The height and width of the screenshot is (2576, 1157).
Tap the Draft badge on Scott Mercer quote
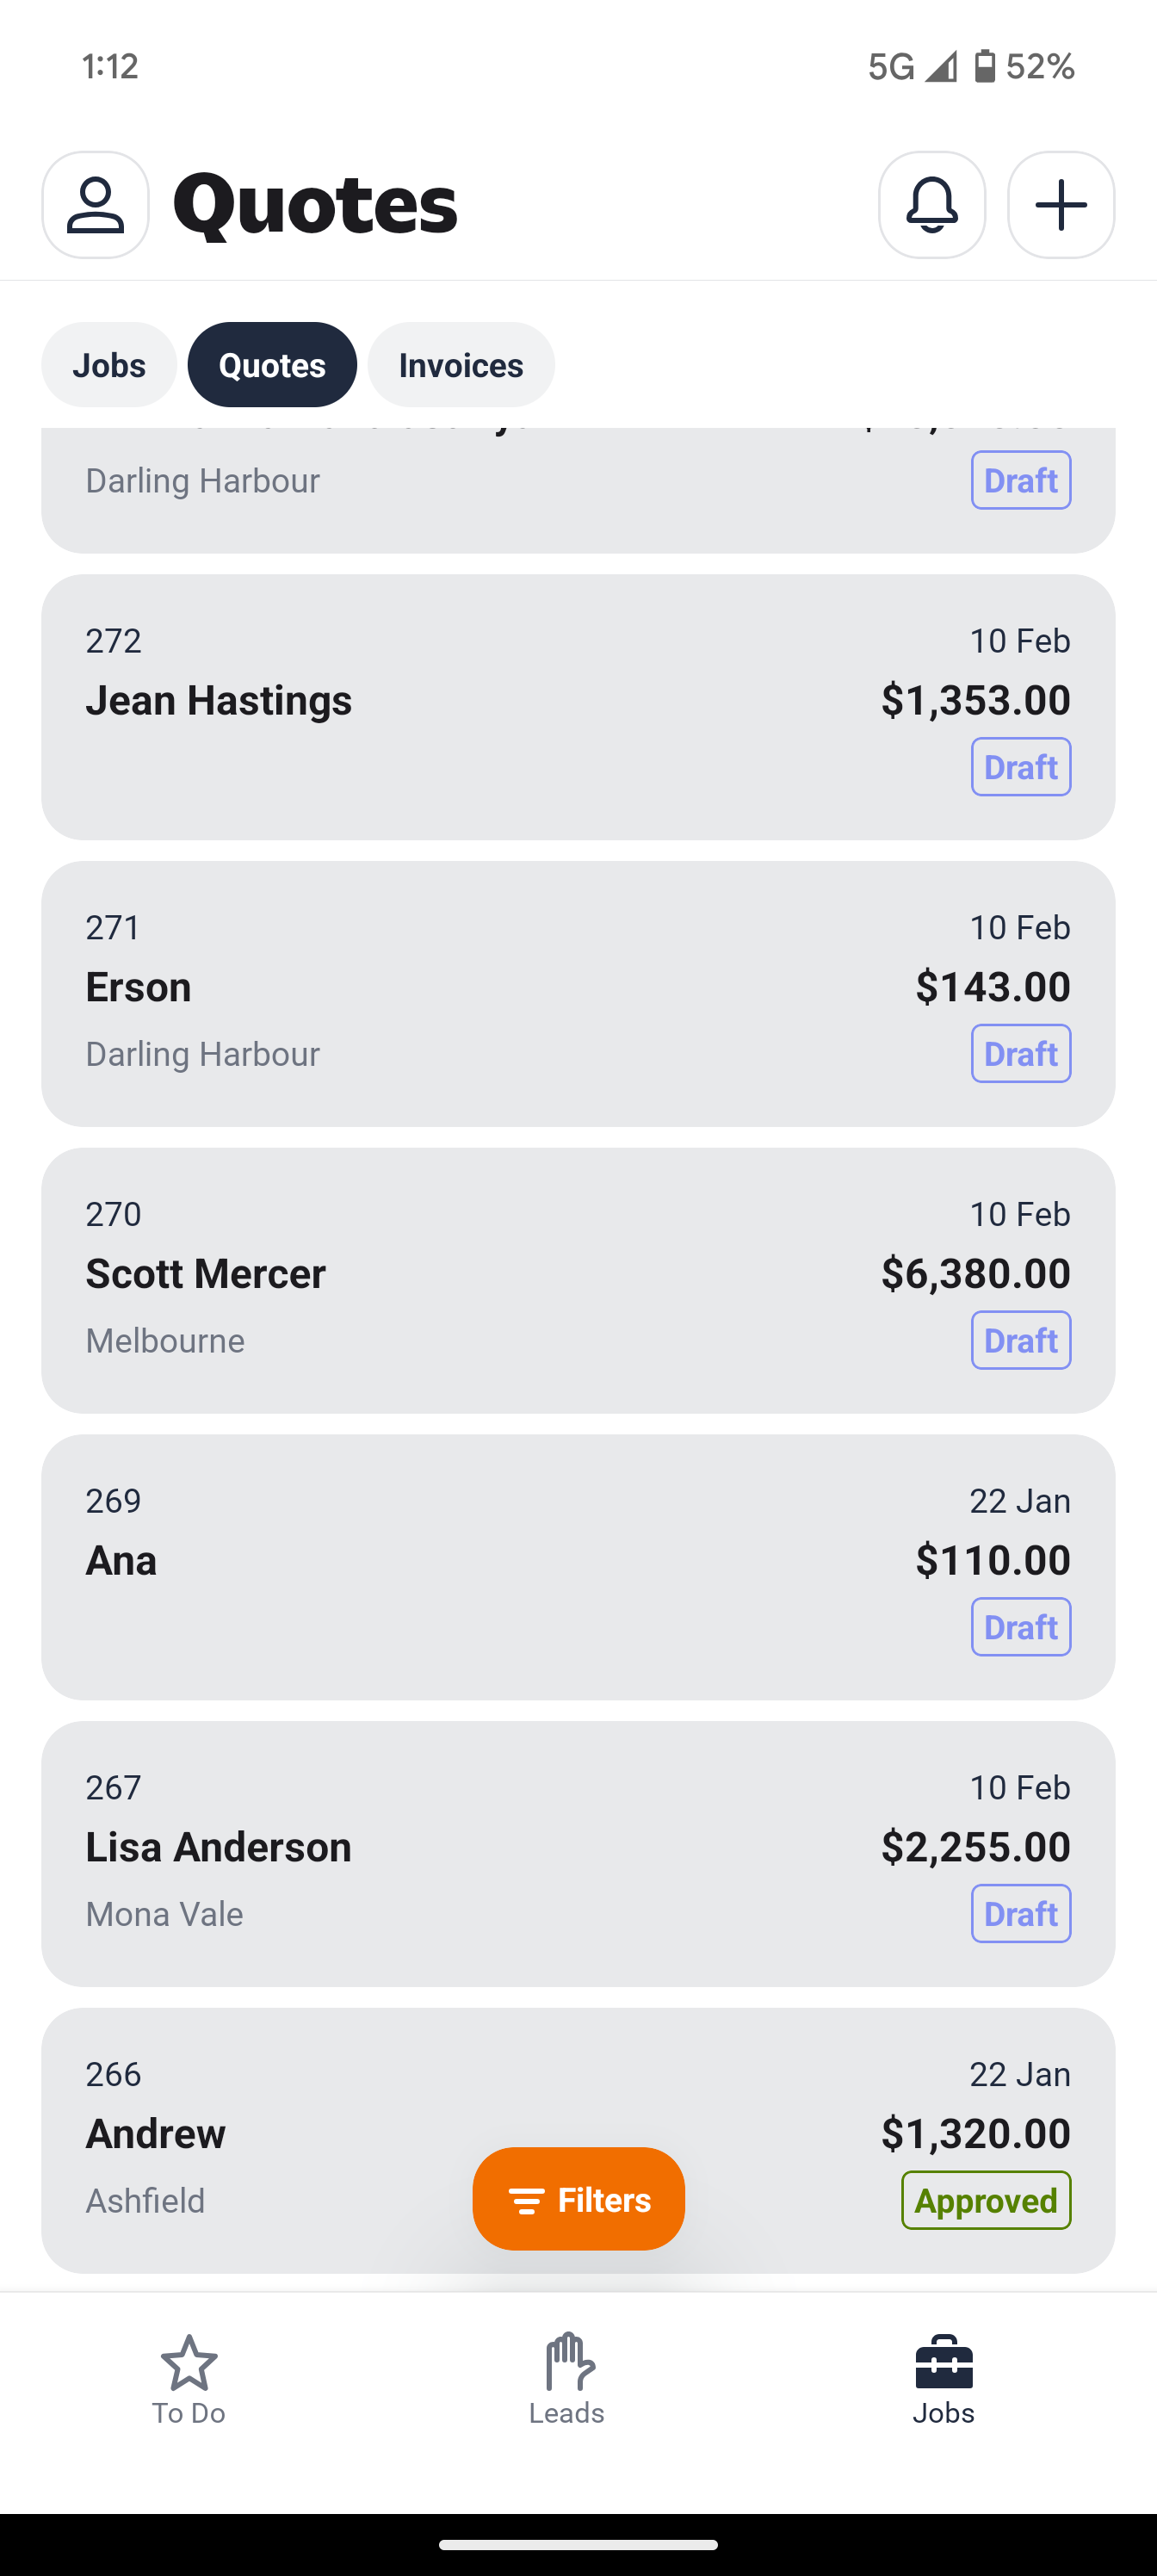(1020, 1340)
